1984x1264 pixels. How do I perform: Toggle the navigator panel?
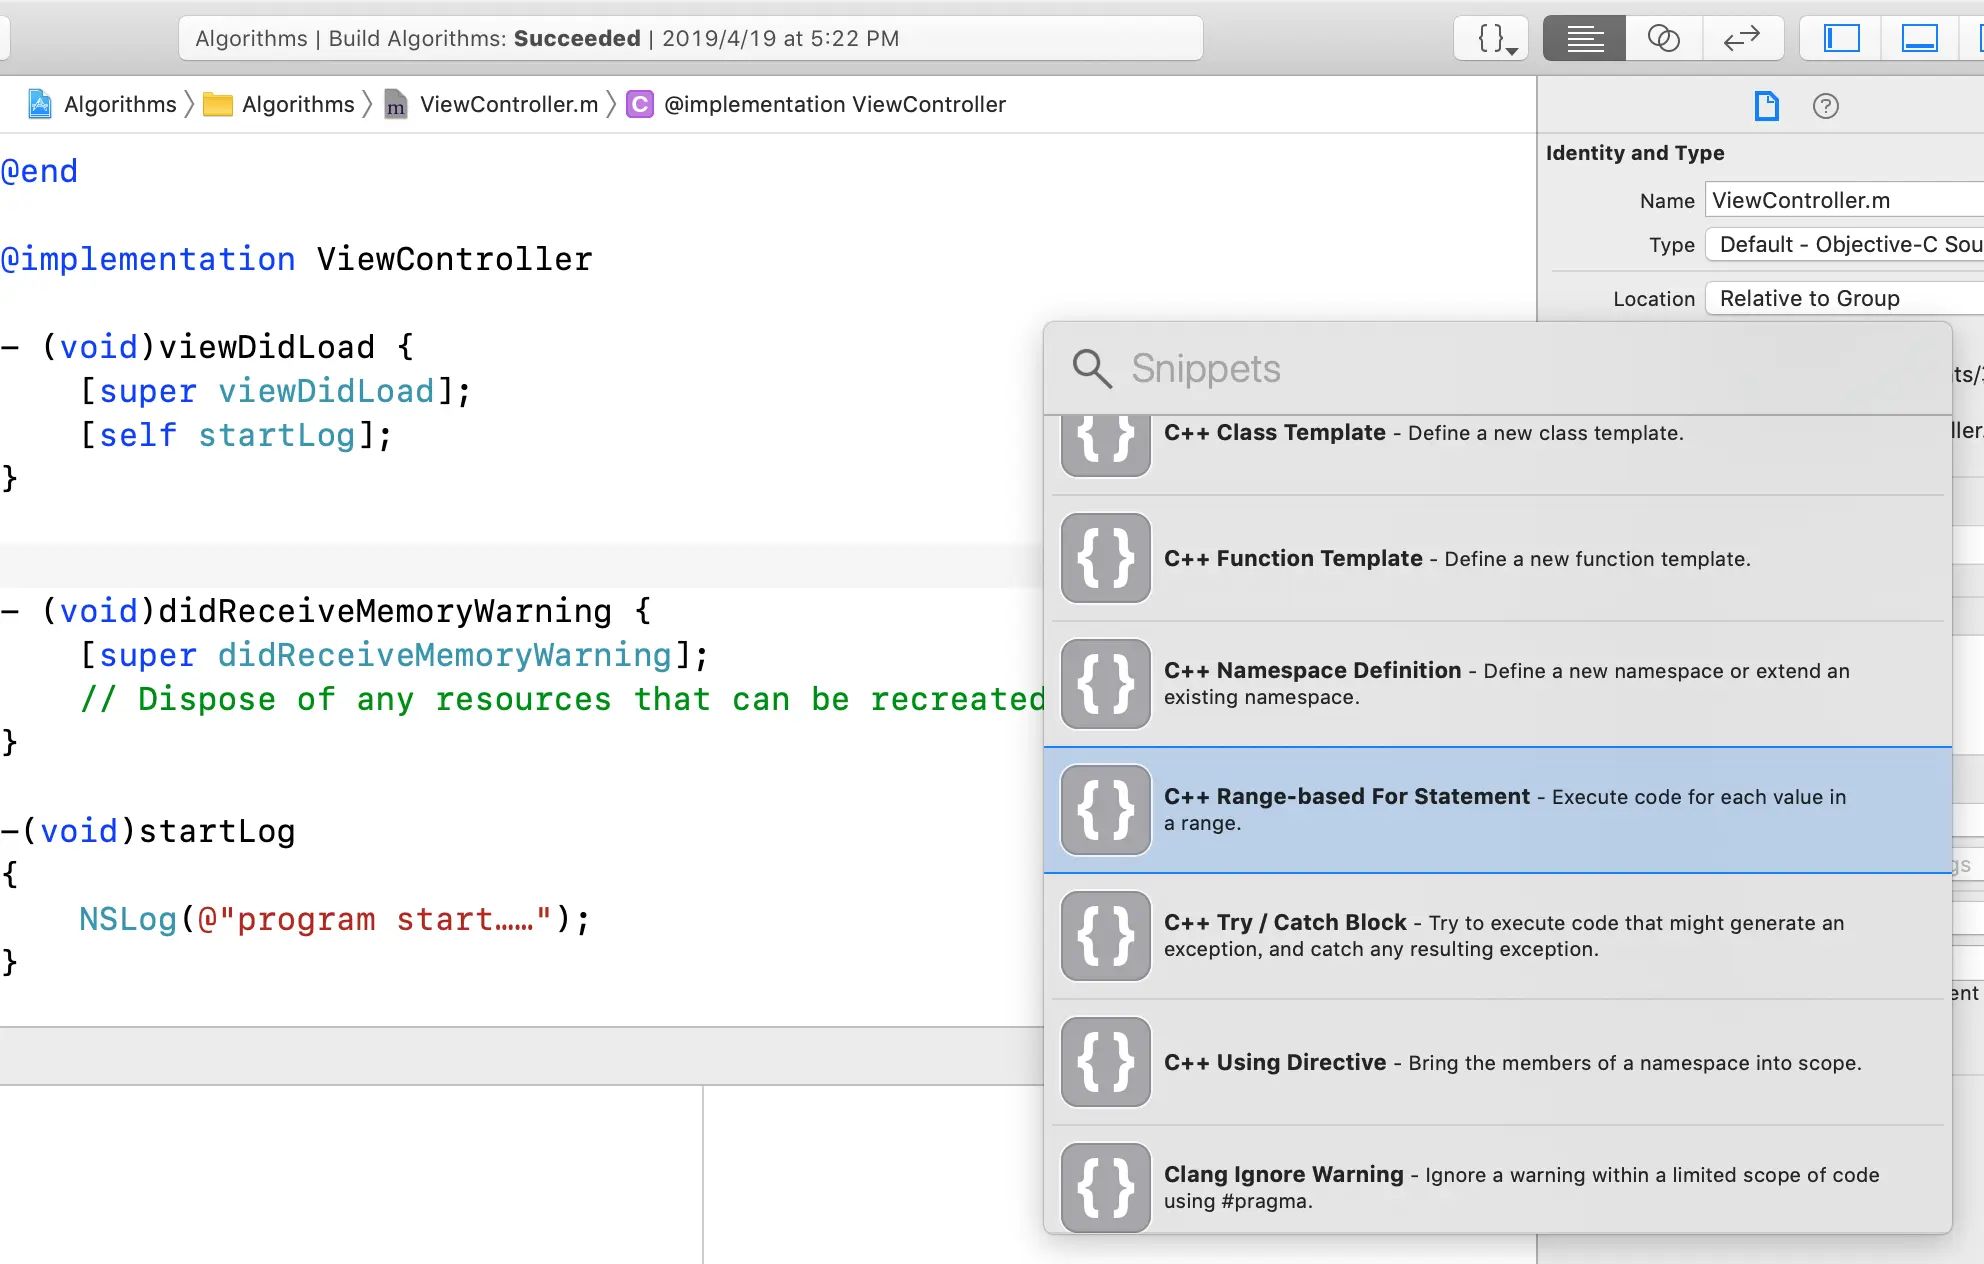1841,39
